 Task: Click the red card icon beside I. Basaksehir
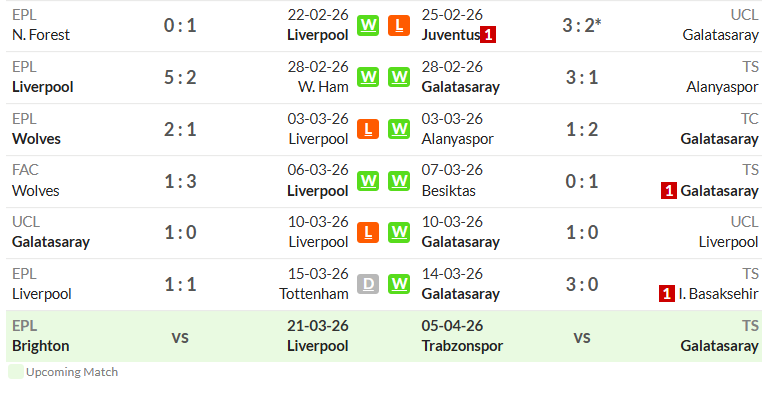pyautogui.click(x=667, y=294)
